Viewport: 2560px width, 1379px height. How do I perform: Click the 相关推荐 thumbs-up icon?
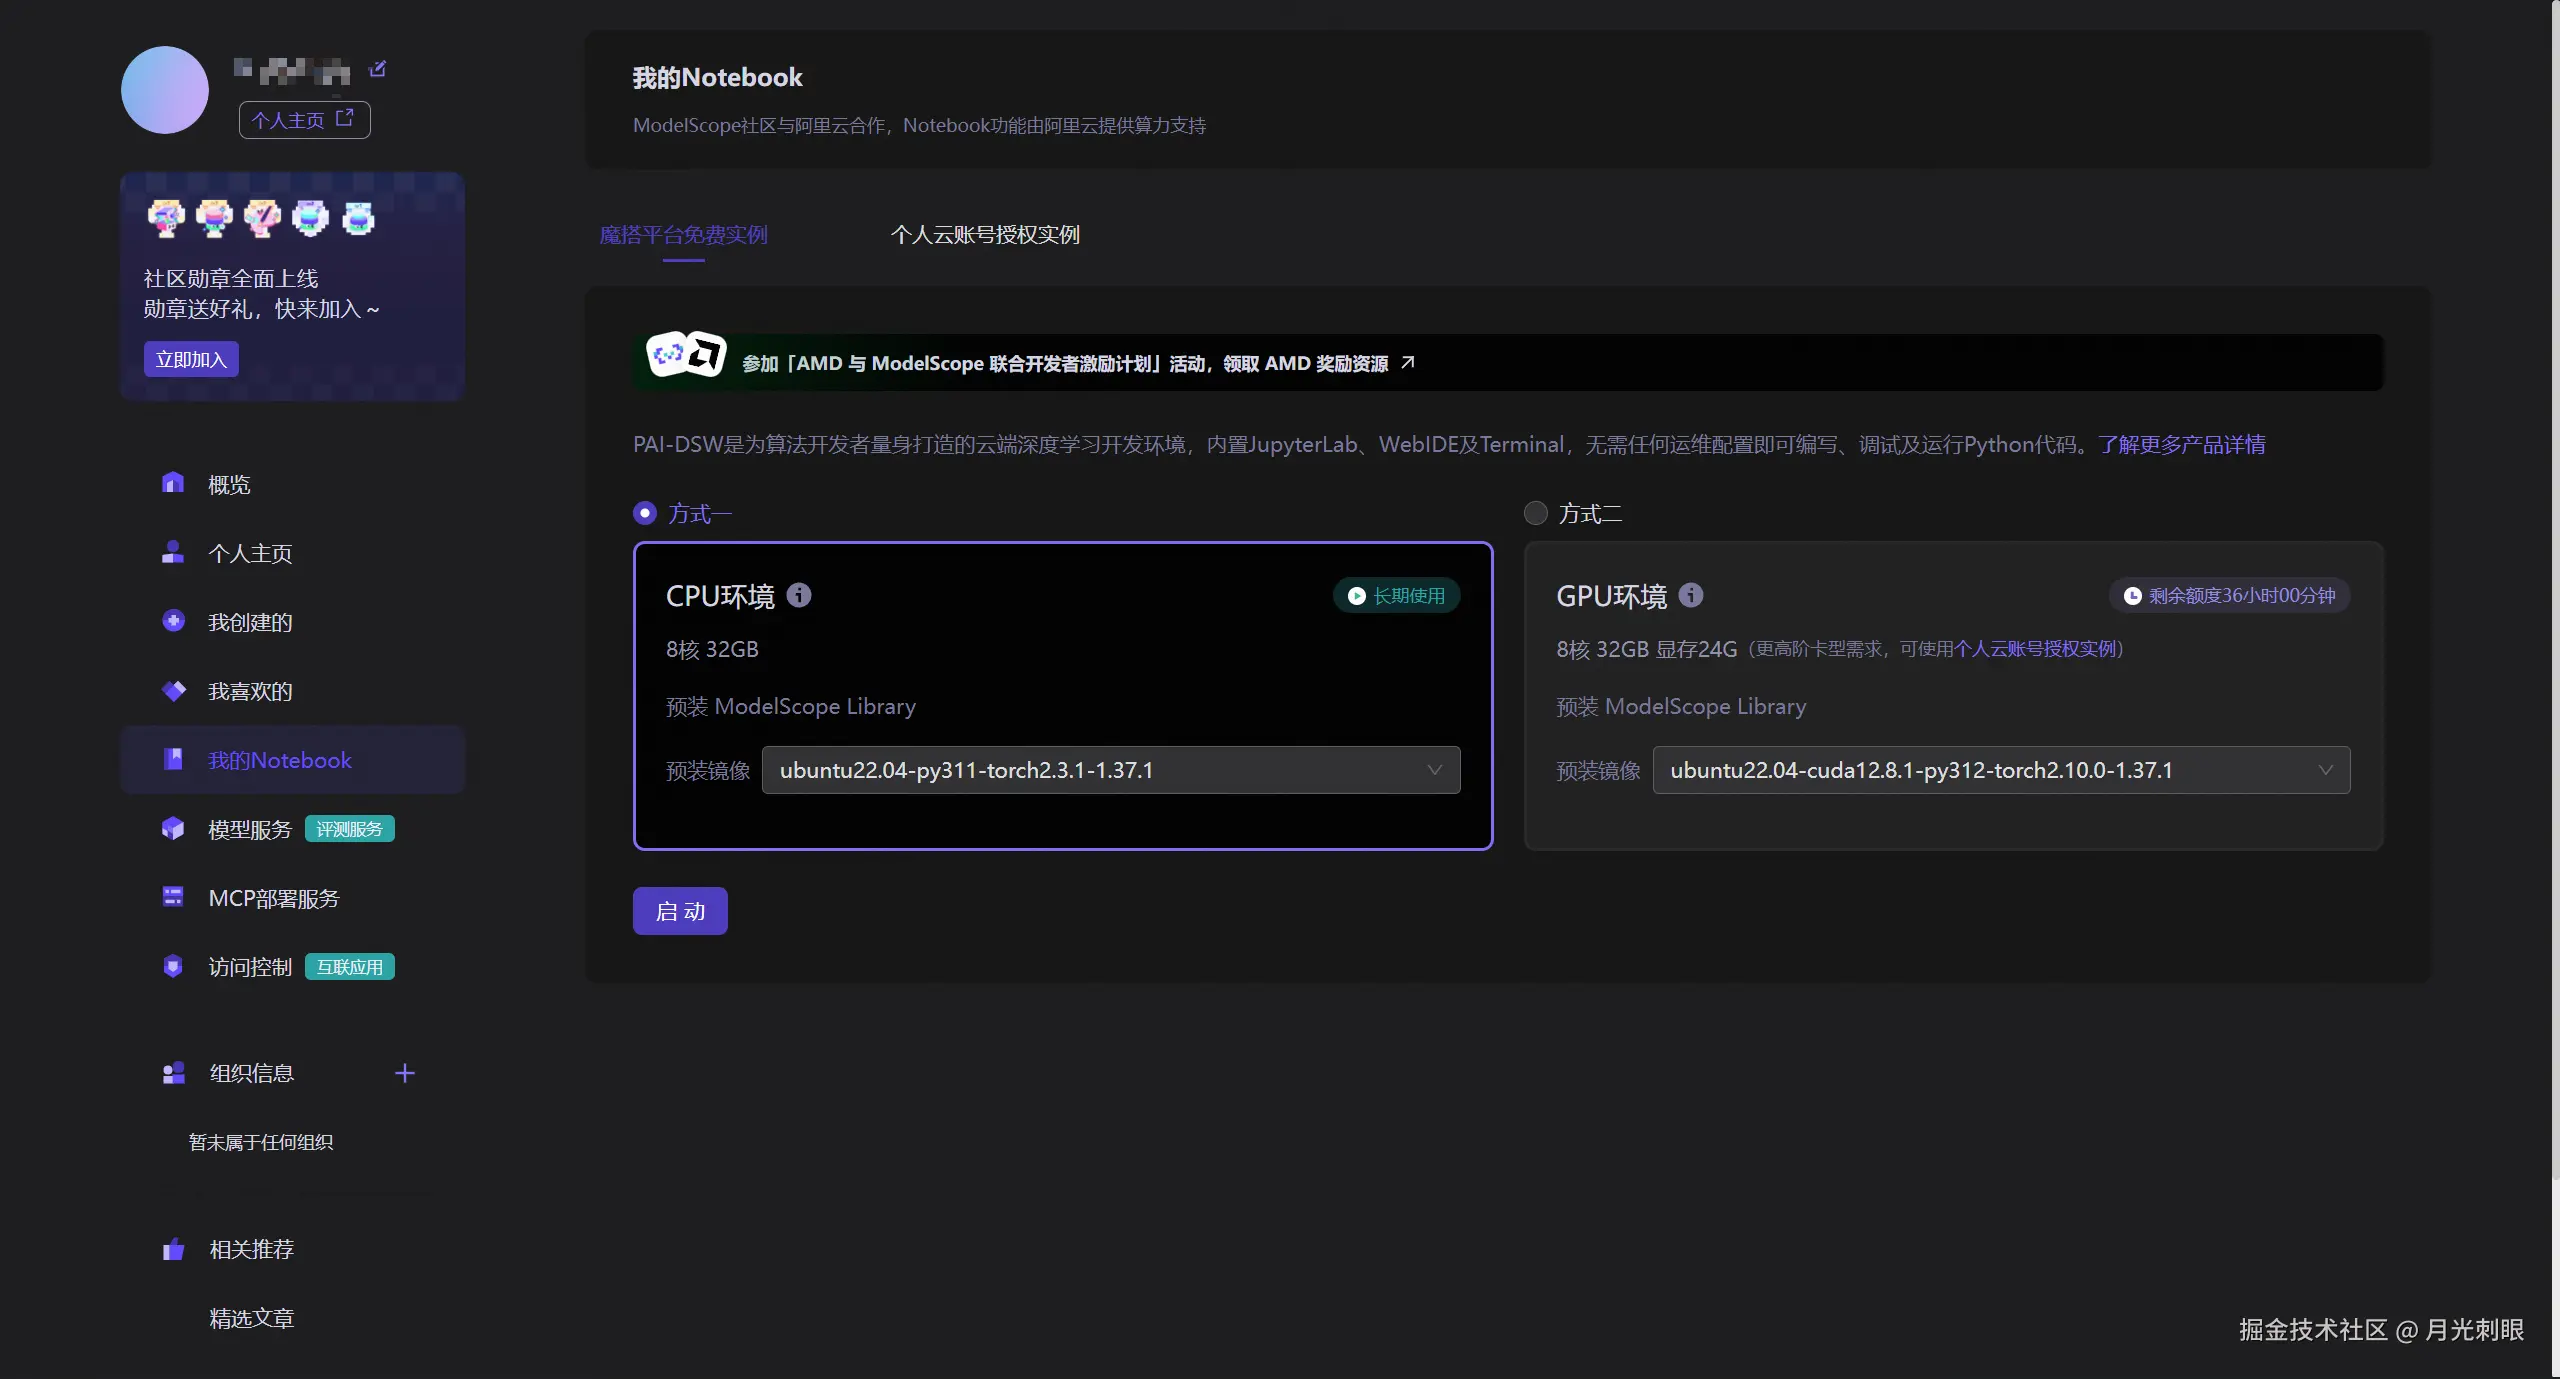click(174, 1249)
